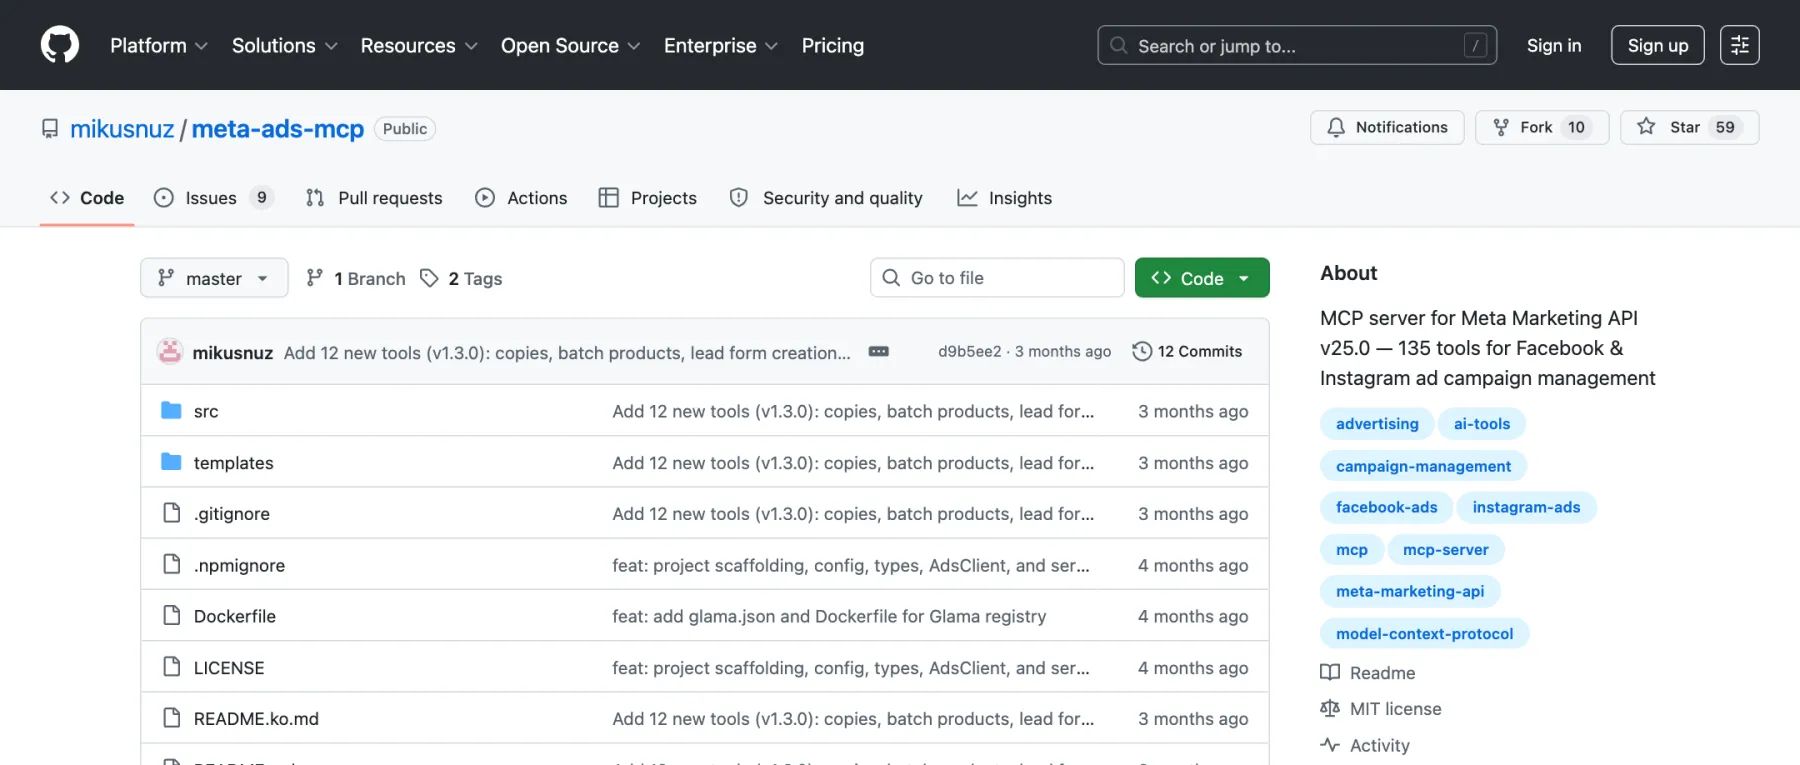Click the slash shortcut key icon in search
The width and height of the screenshot is (1800, 765).
[x=1475, y=45]
